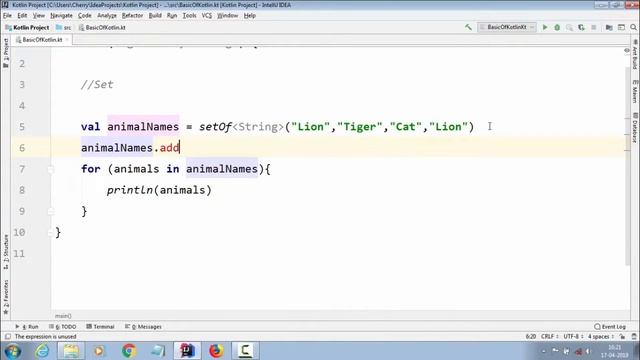Click the inspection eye icon above the scrollbar

(x=627, y=51)
